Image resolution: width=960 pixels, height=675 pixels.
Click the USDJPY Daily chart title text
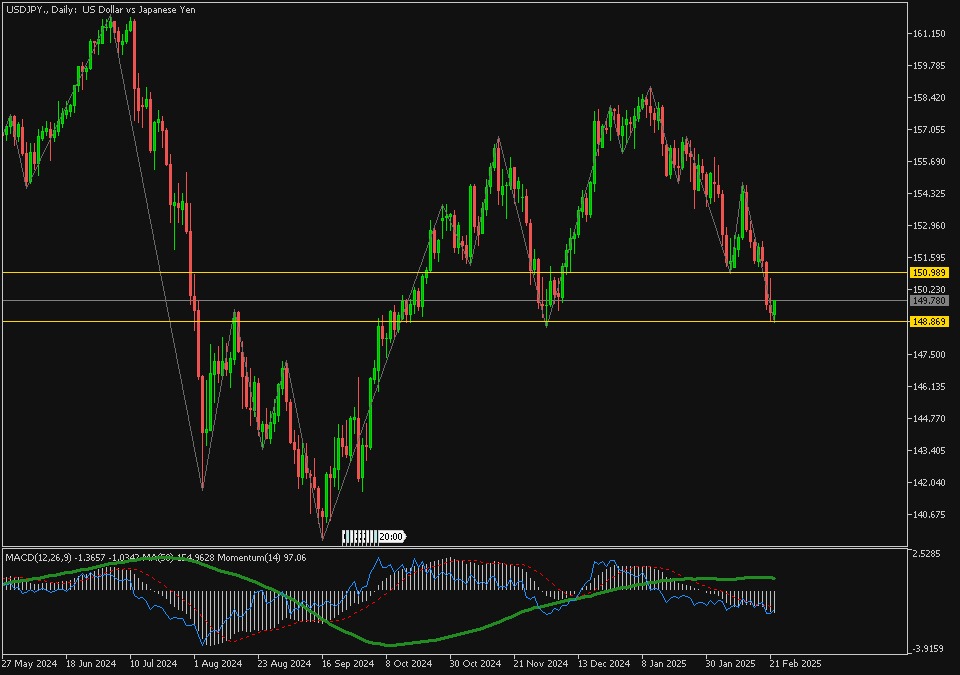[x=100, y=10]
